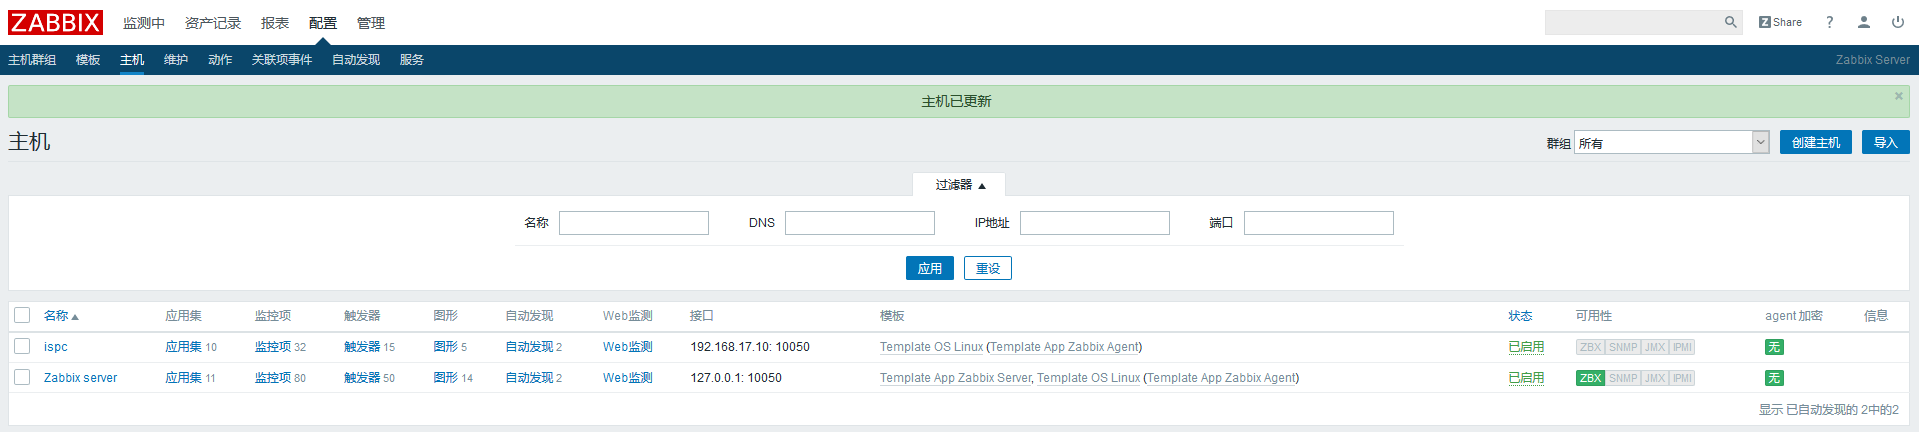Sort hosts by 状态 column
The height and width of the screenshot is (432, 1919).
coord(1520,316)
